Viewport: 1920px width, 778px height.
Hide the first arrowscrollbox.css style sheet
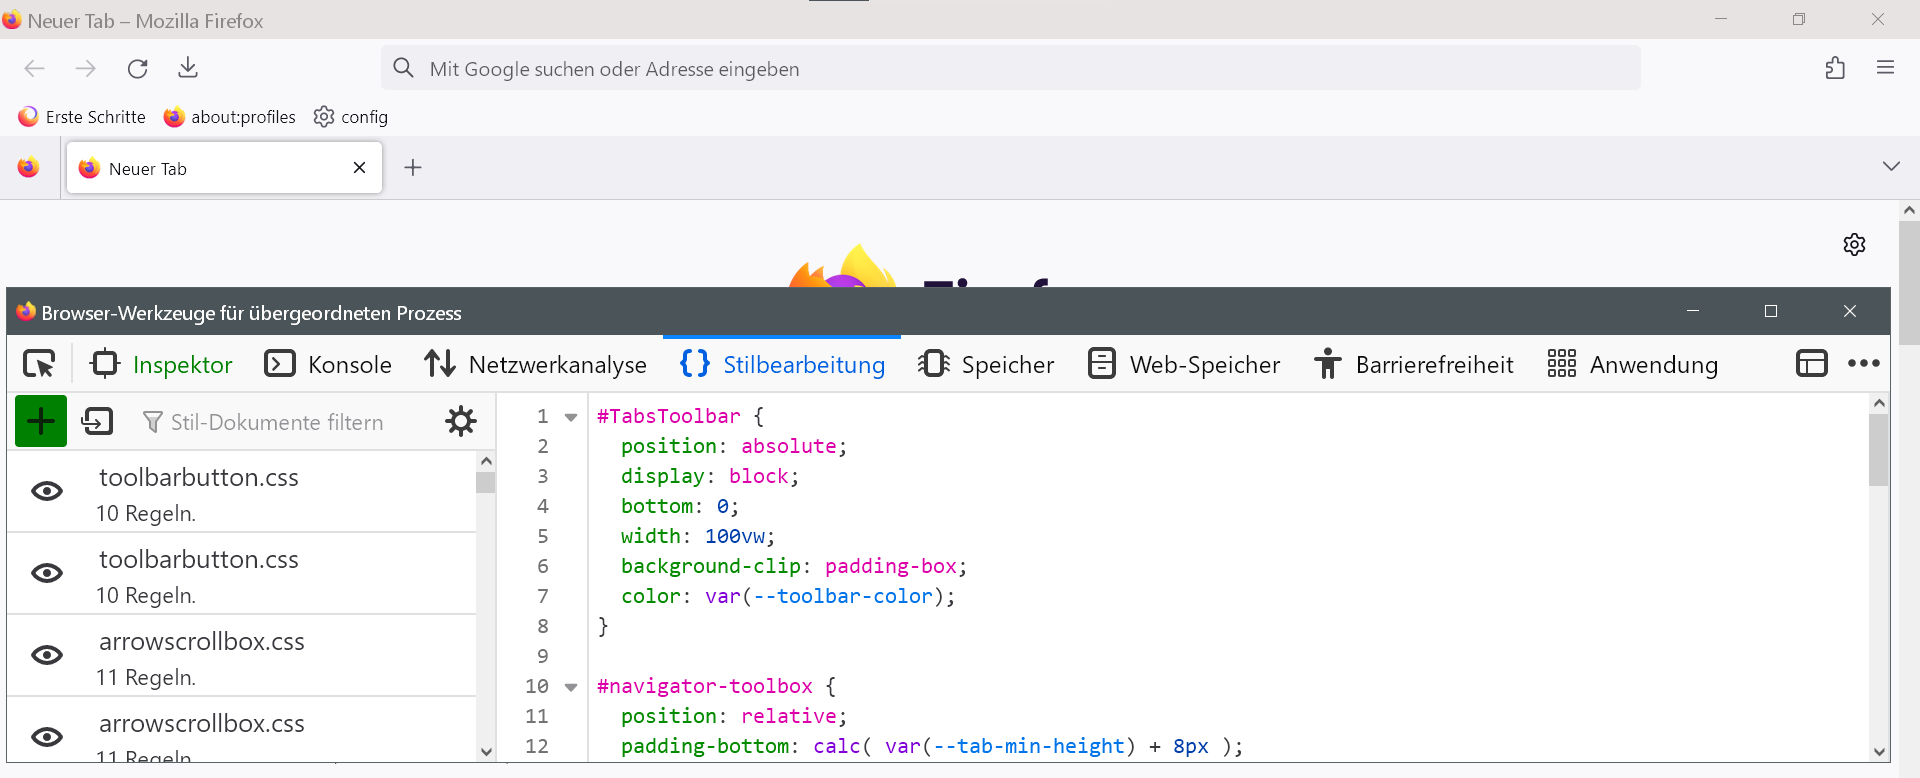(x=47, y=656)
